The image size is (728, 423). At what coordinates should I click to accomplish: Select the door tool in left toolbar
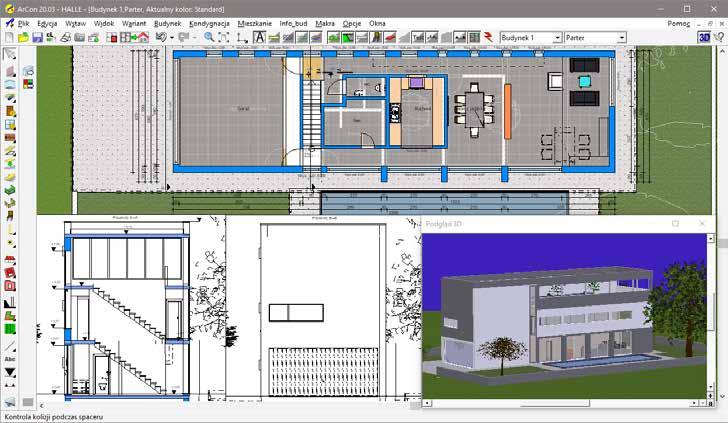pos(10,111)
